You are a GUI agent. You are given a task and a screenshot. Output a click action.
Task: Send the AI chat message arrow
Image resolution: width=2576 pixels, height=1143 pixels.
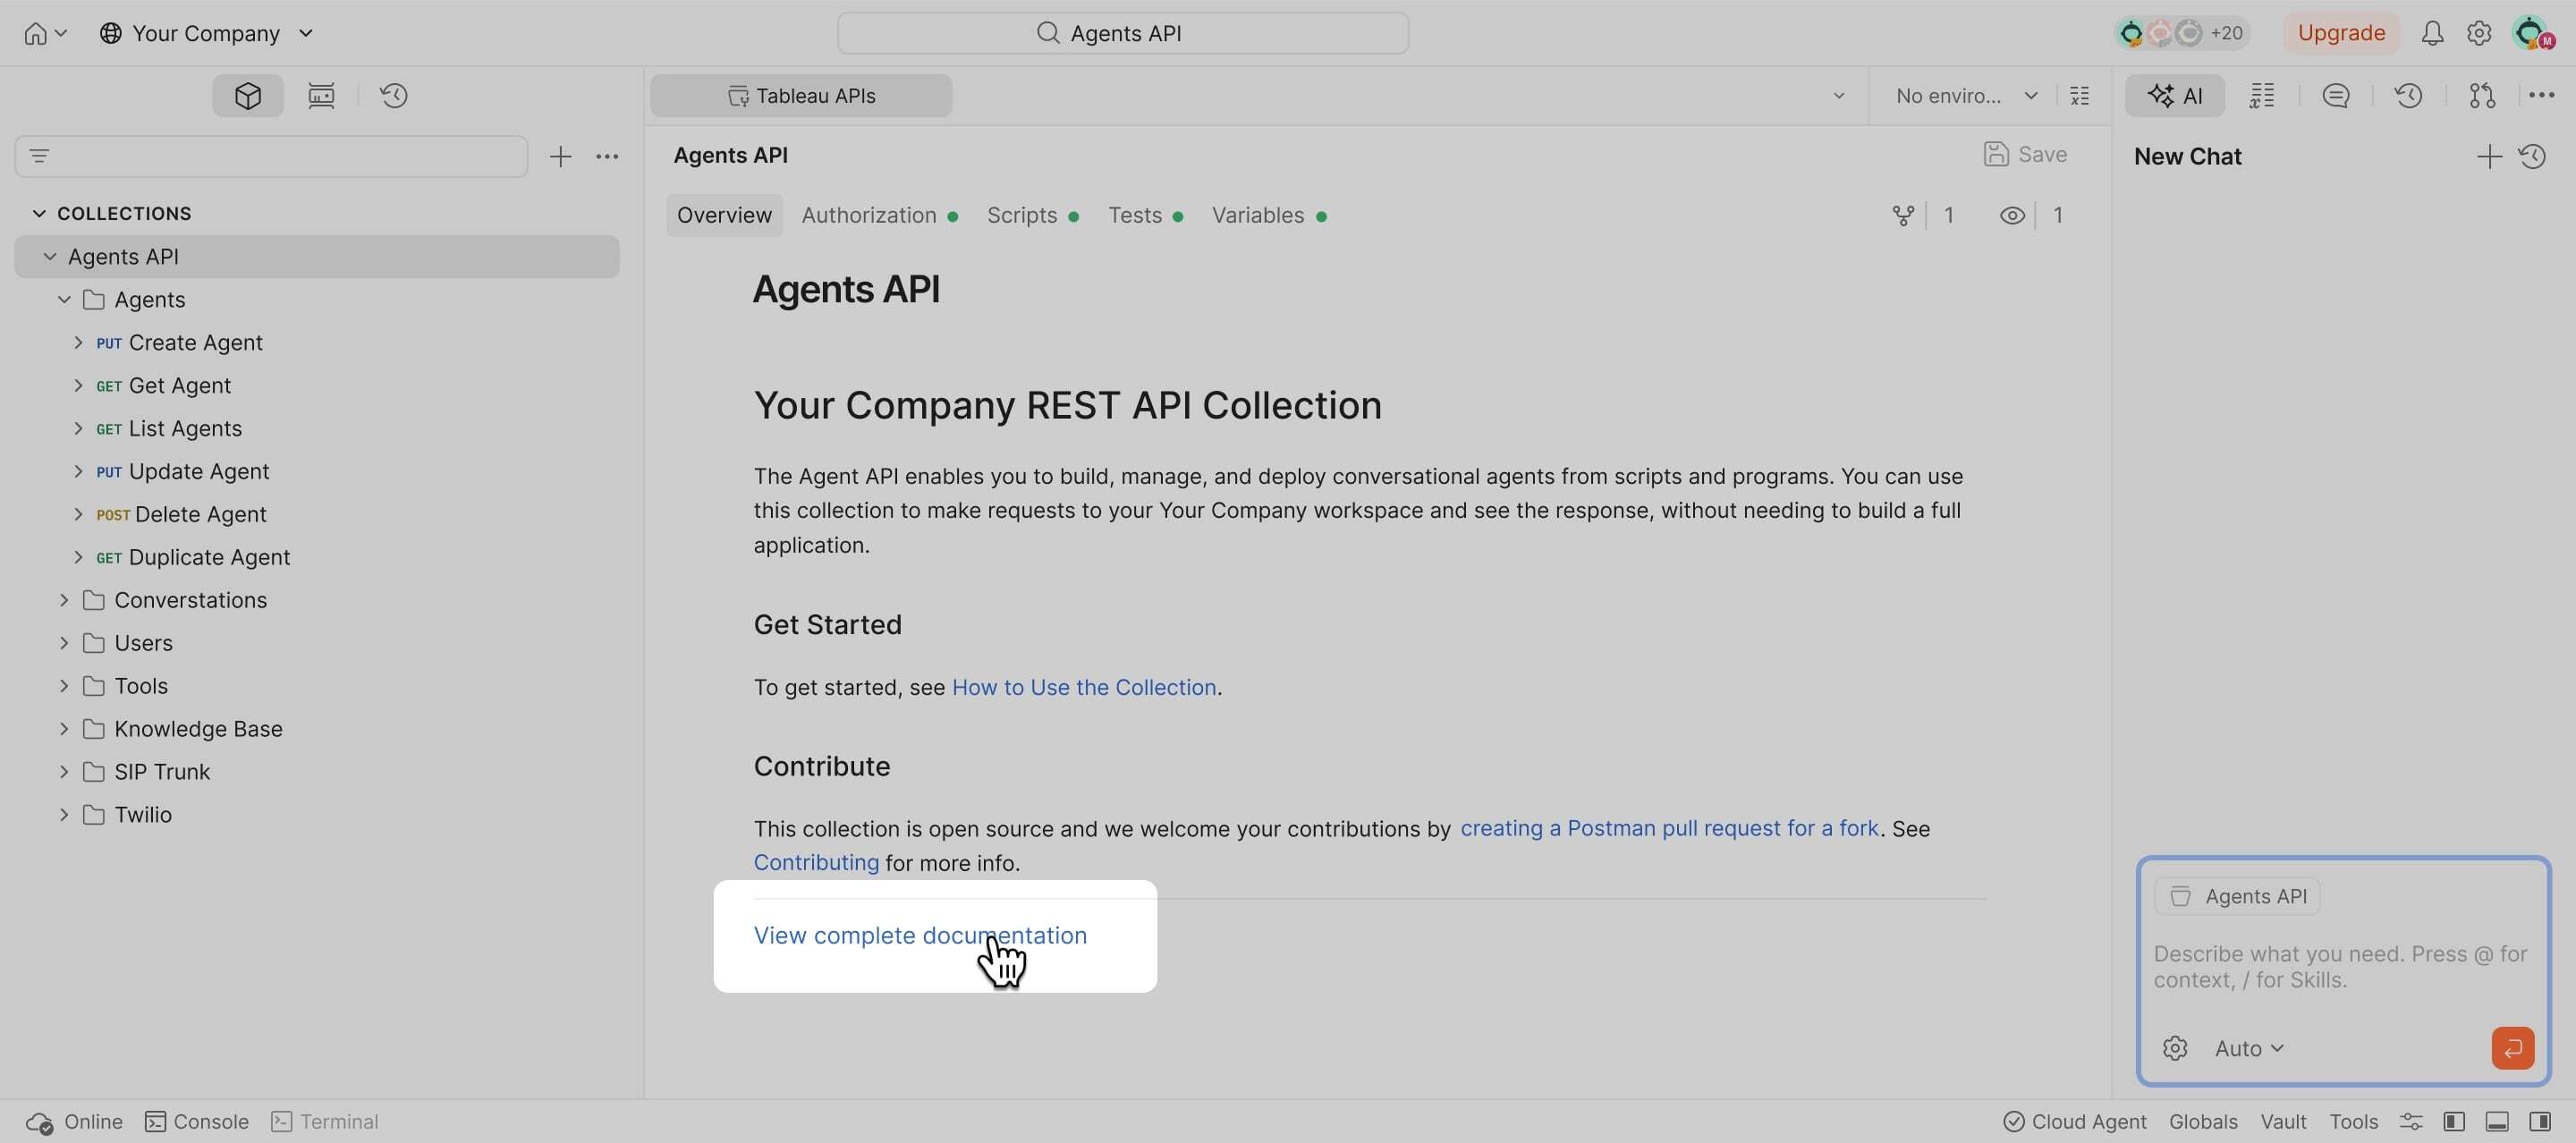point(2512,1048)
